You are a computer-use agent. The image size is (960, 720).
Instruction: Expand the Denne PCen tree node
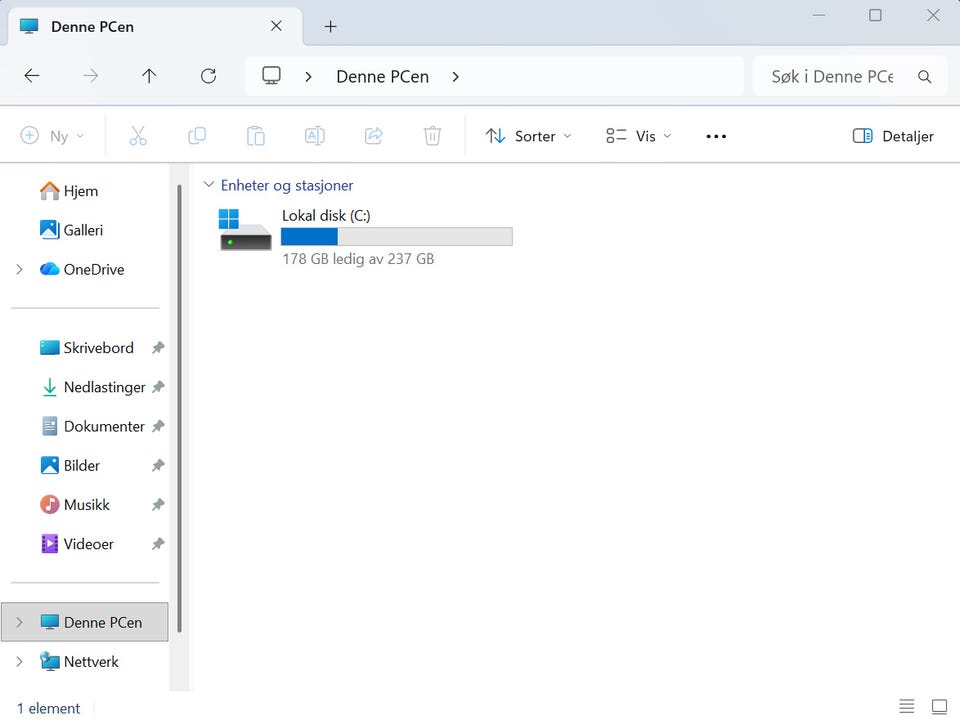point(20,622)
